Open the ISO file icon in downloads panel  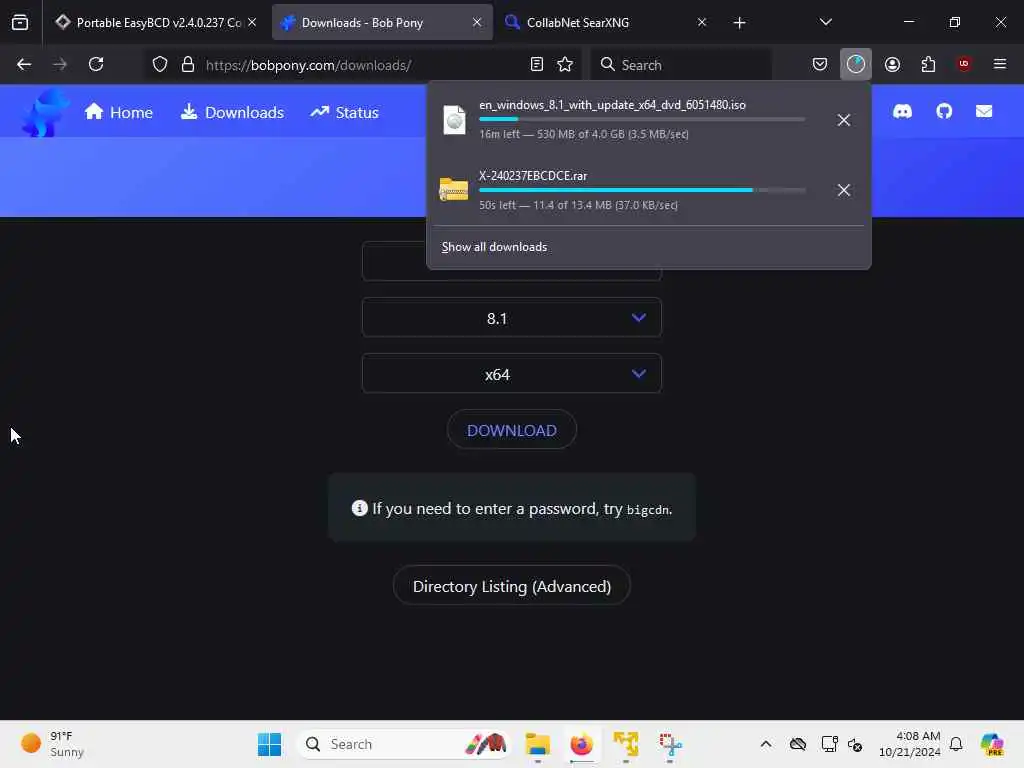(x=455, y=120)
